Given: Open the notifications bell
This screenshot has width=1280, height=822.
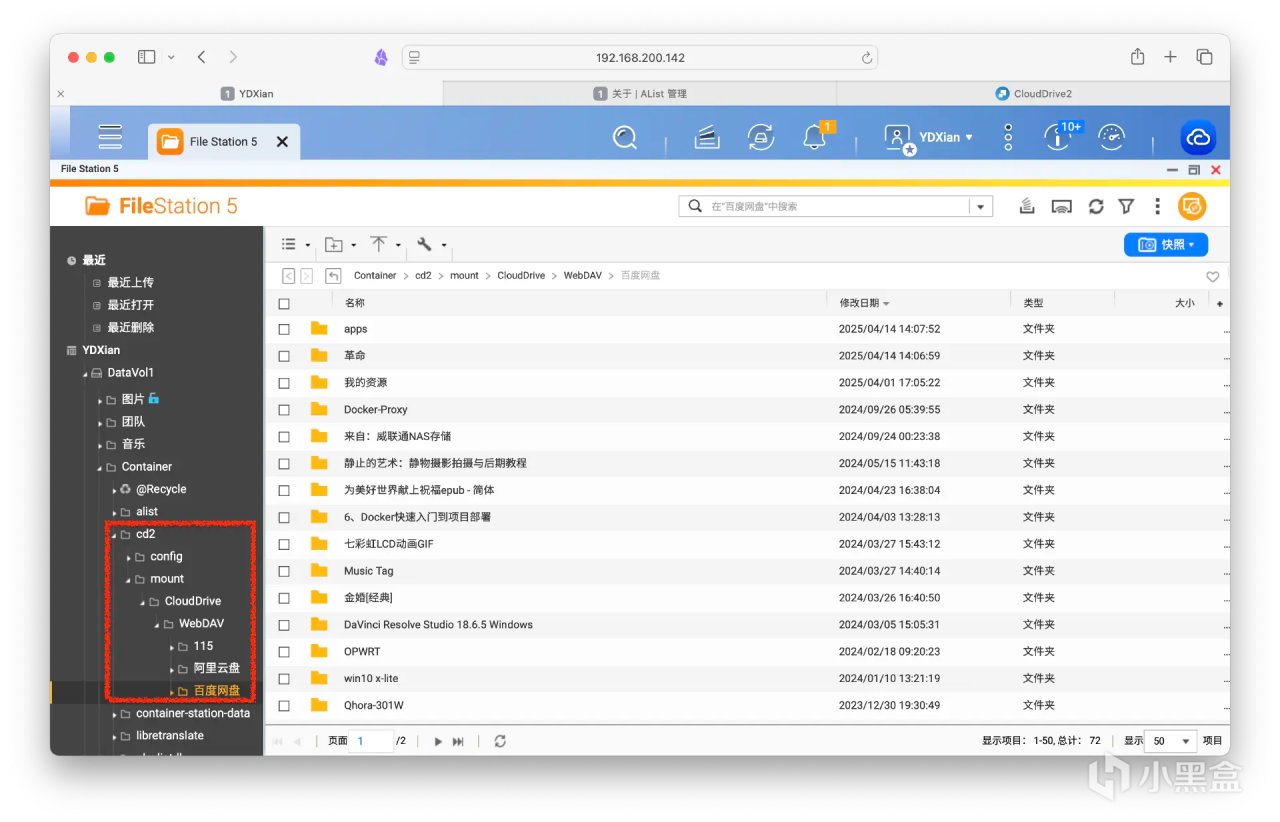Looking at the screenshot, I should pos(815,137).
